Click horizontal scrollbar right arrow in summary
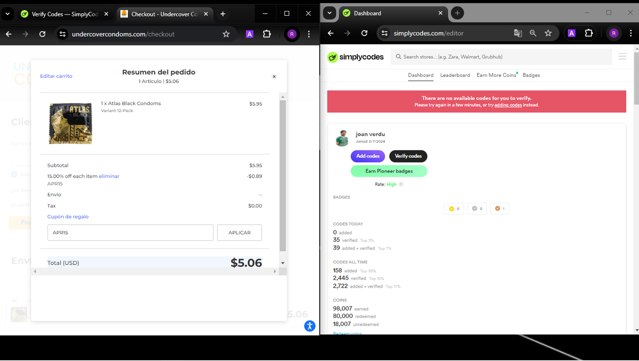 275,271
